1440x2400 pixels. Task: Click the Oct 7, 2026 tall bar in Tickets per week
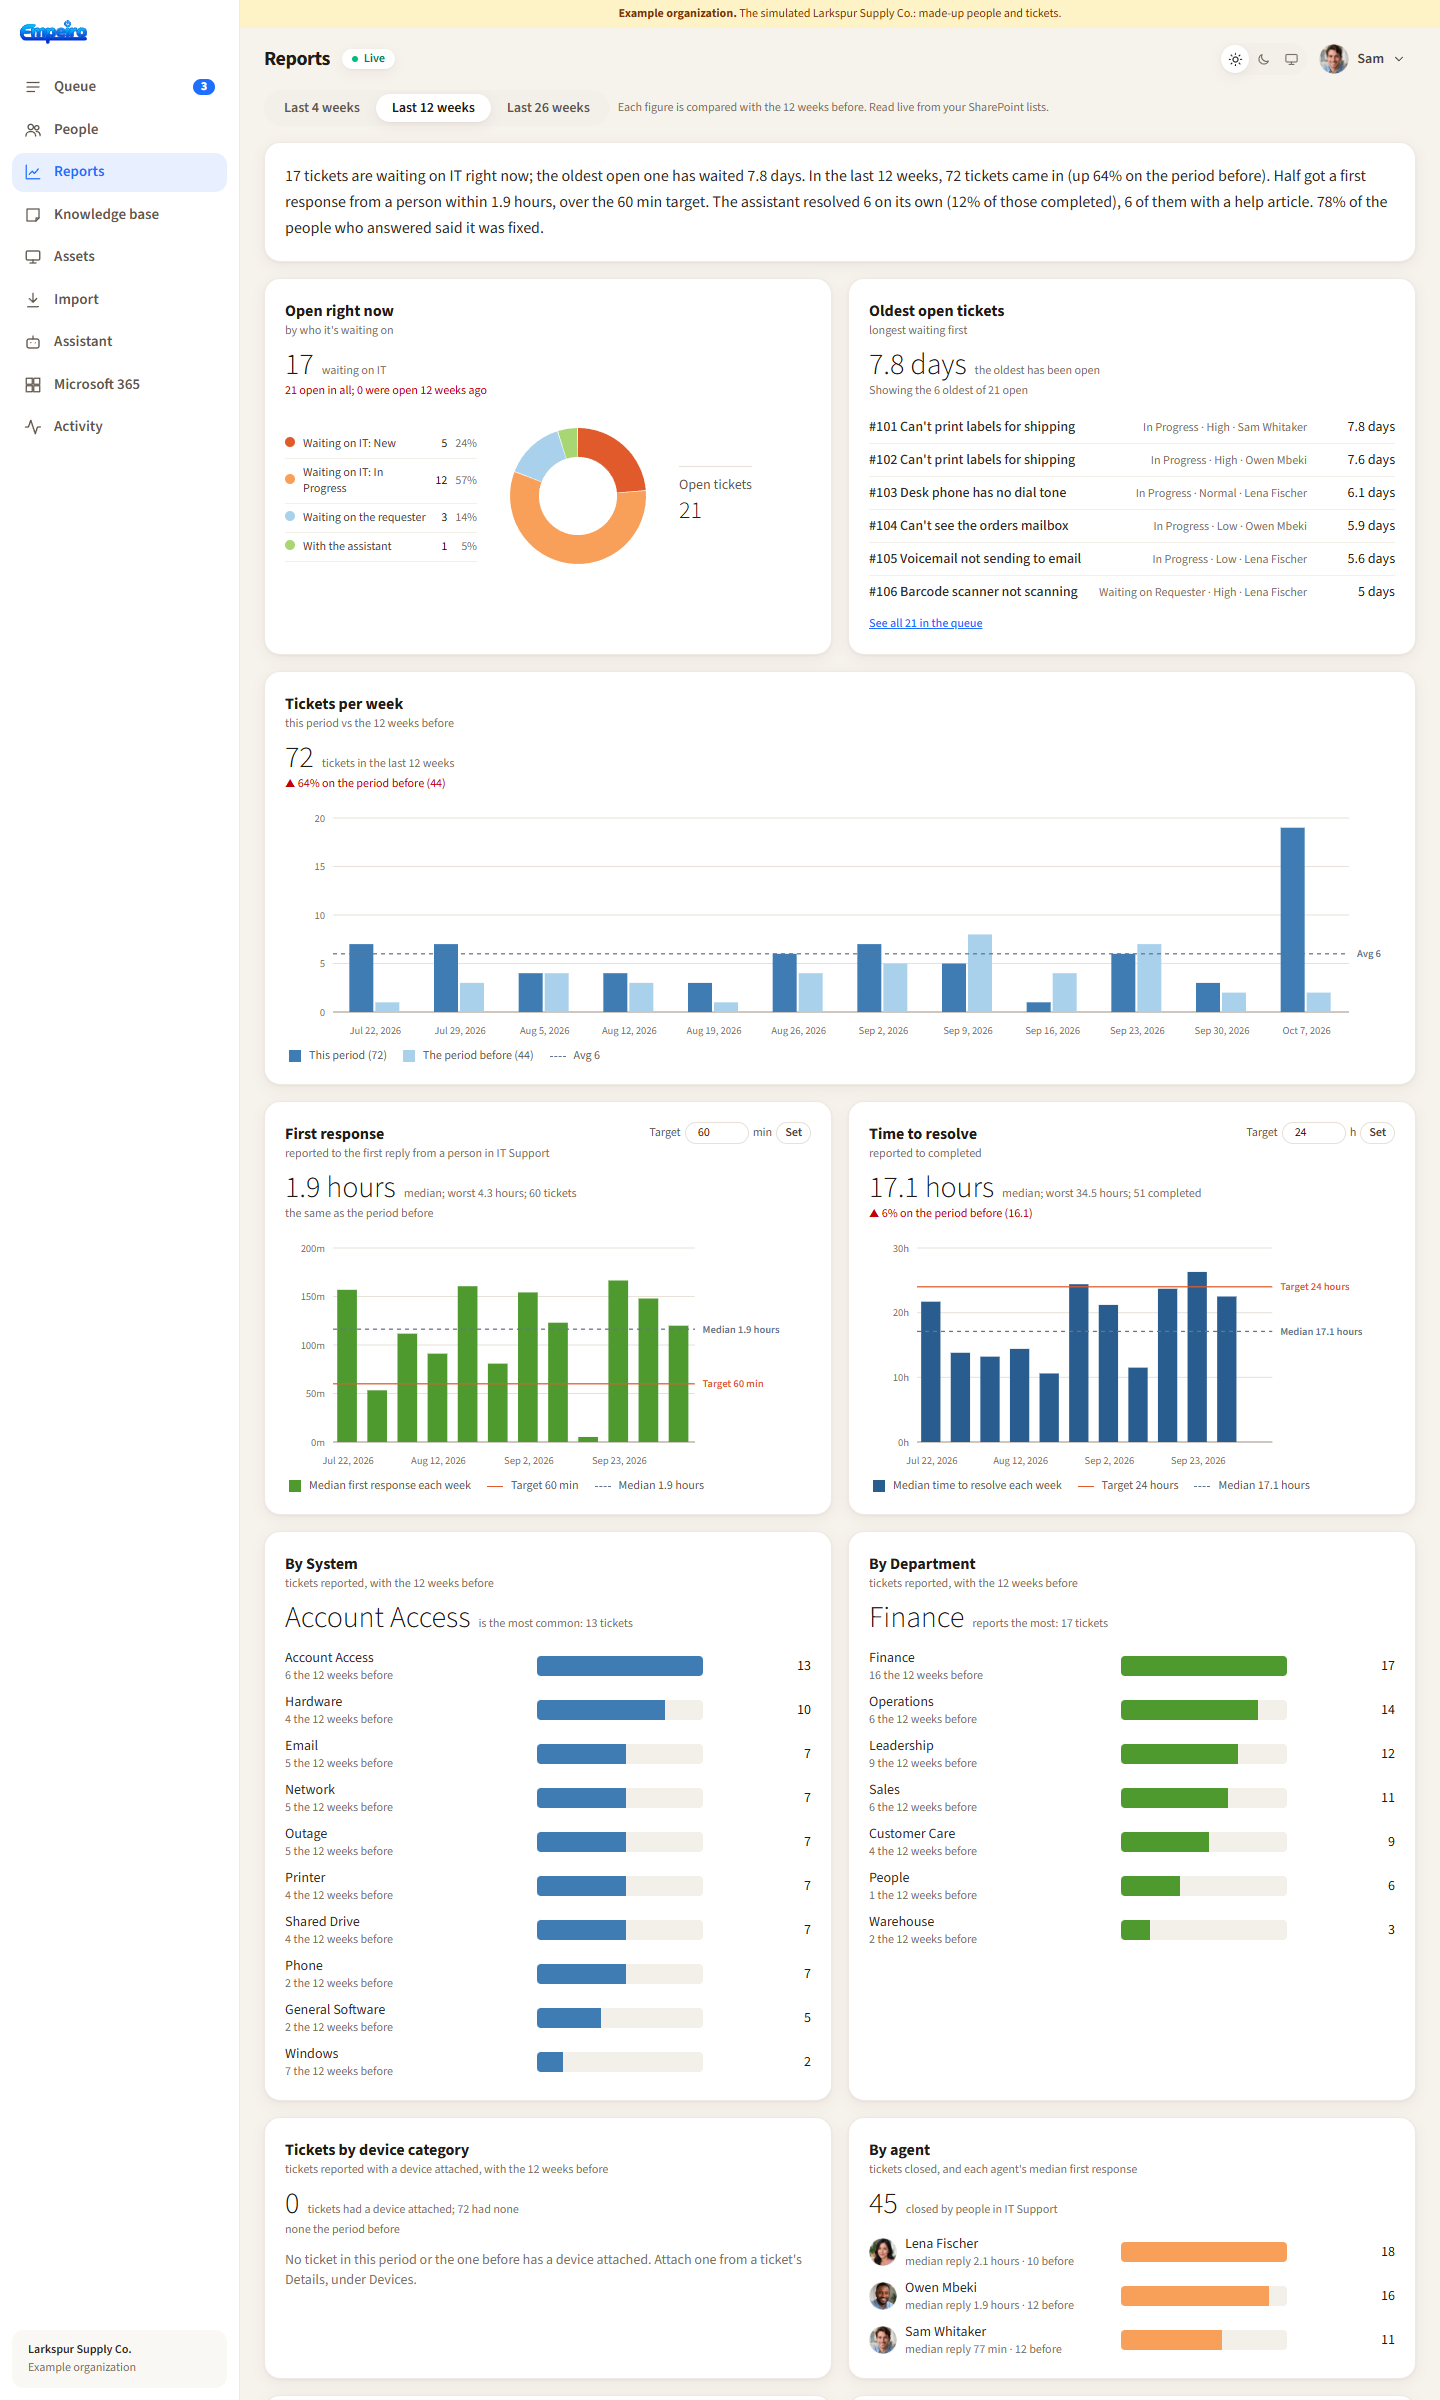click(1293, 920)
